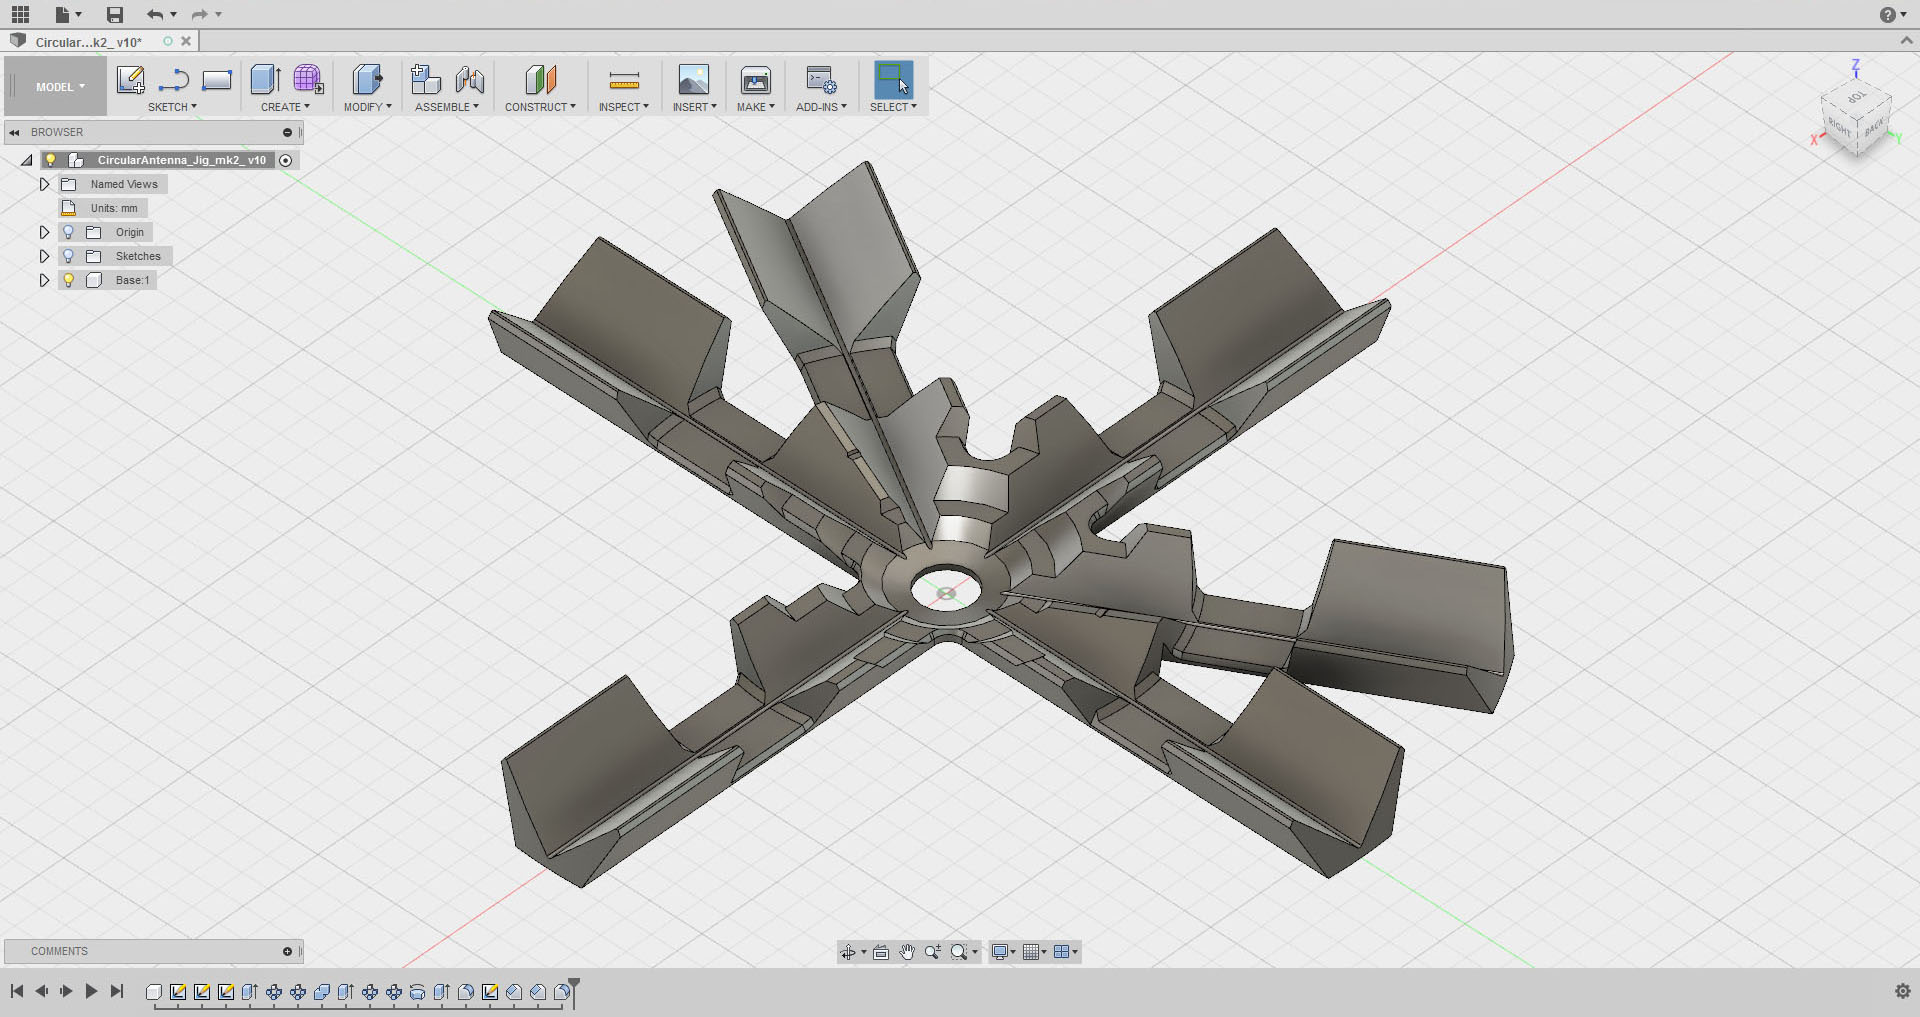Open timeline settings gear
Viewport: 1920px width, 1017px height.
tap(1902, 991)
